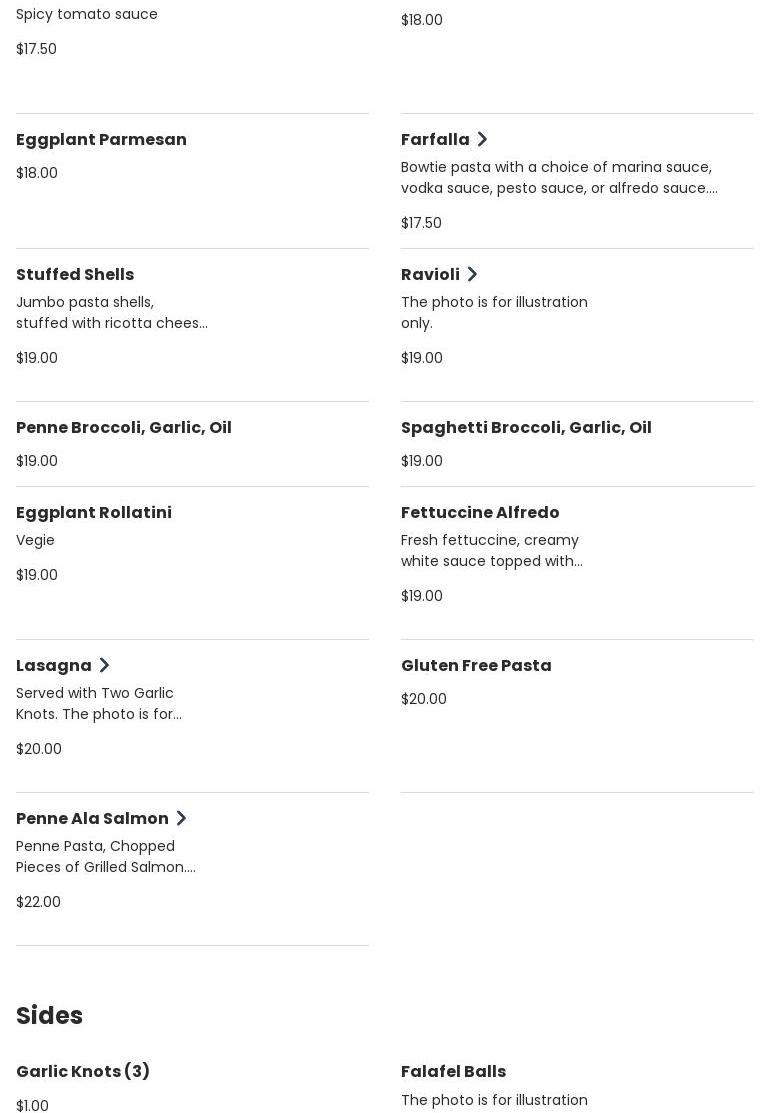Open the Ravioli dish title

click(430, 274)
